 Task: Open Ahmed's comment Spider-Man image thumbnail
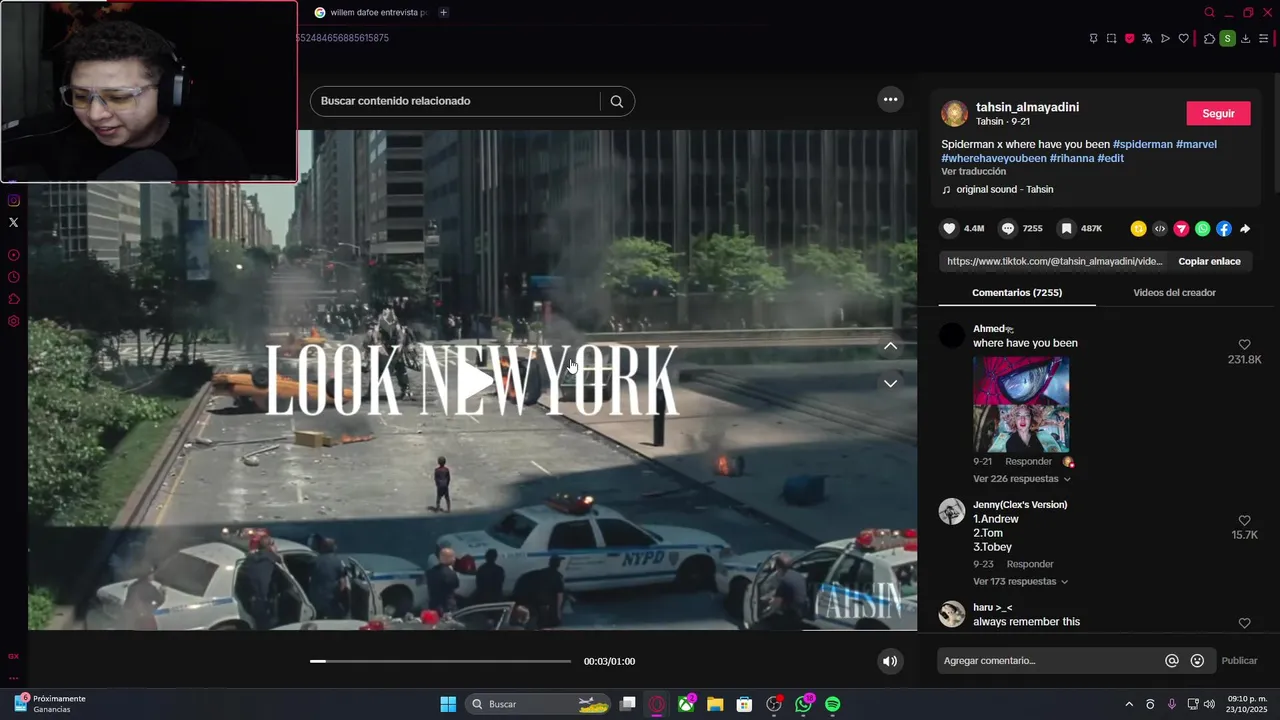pos(1021,404)
